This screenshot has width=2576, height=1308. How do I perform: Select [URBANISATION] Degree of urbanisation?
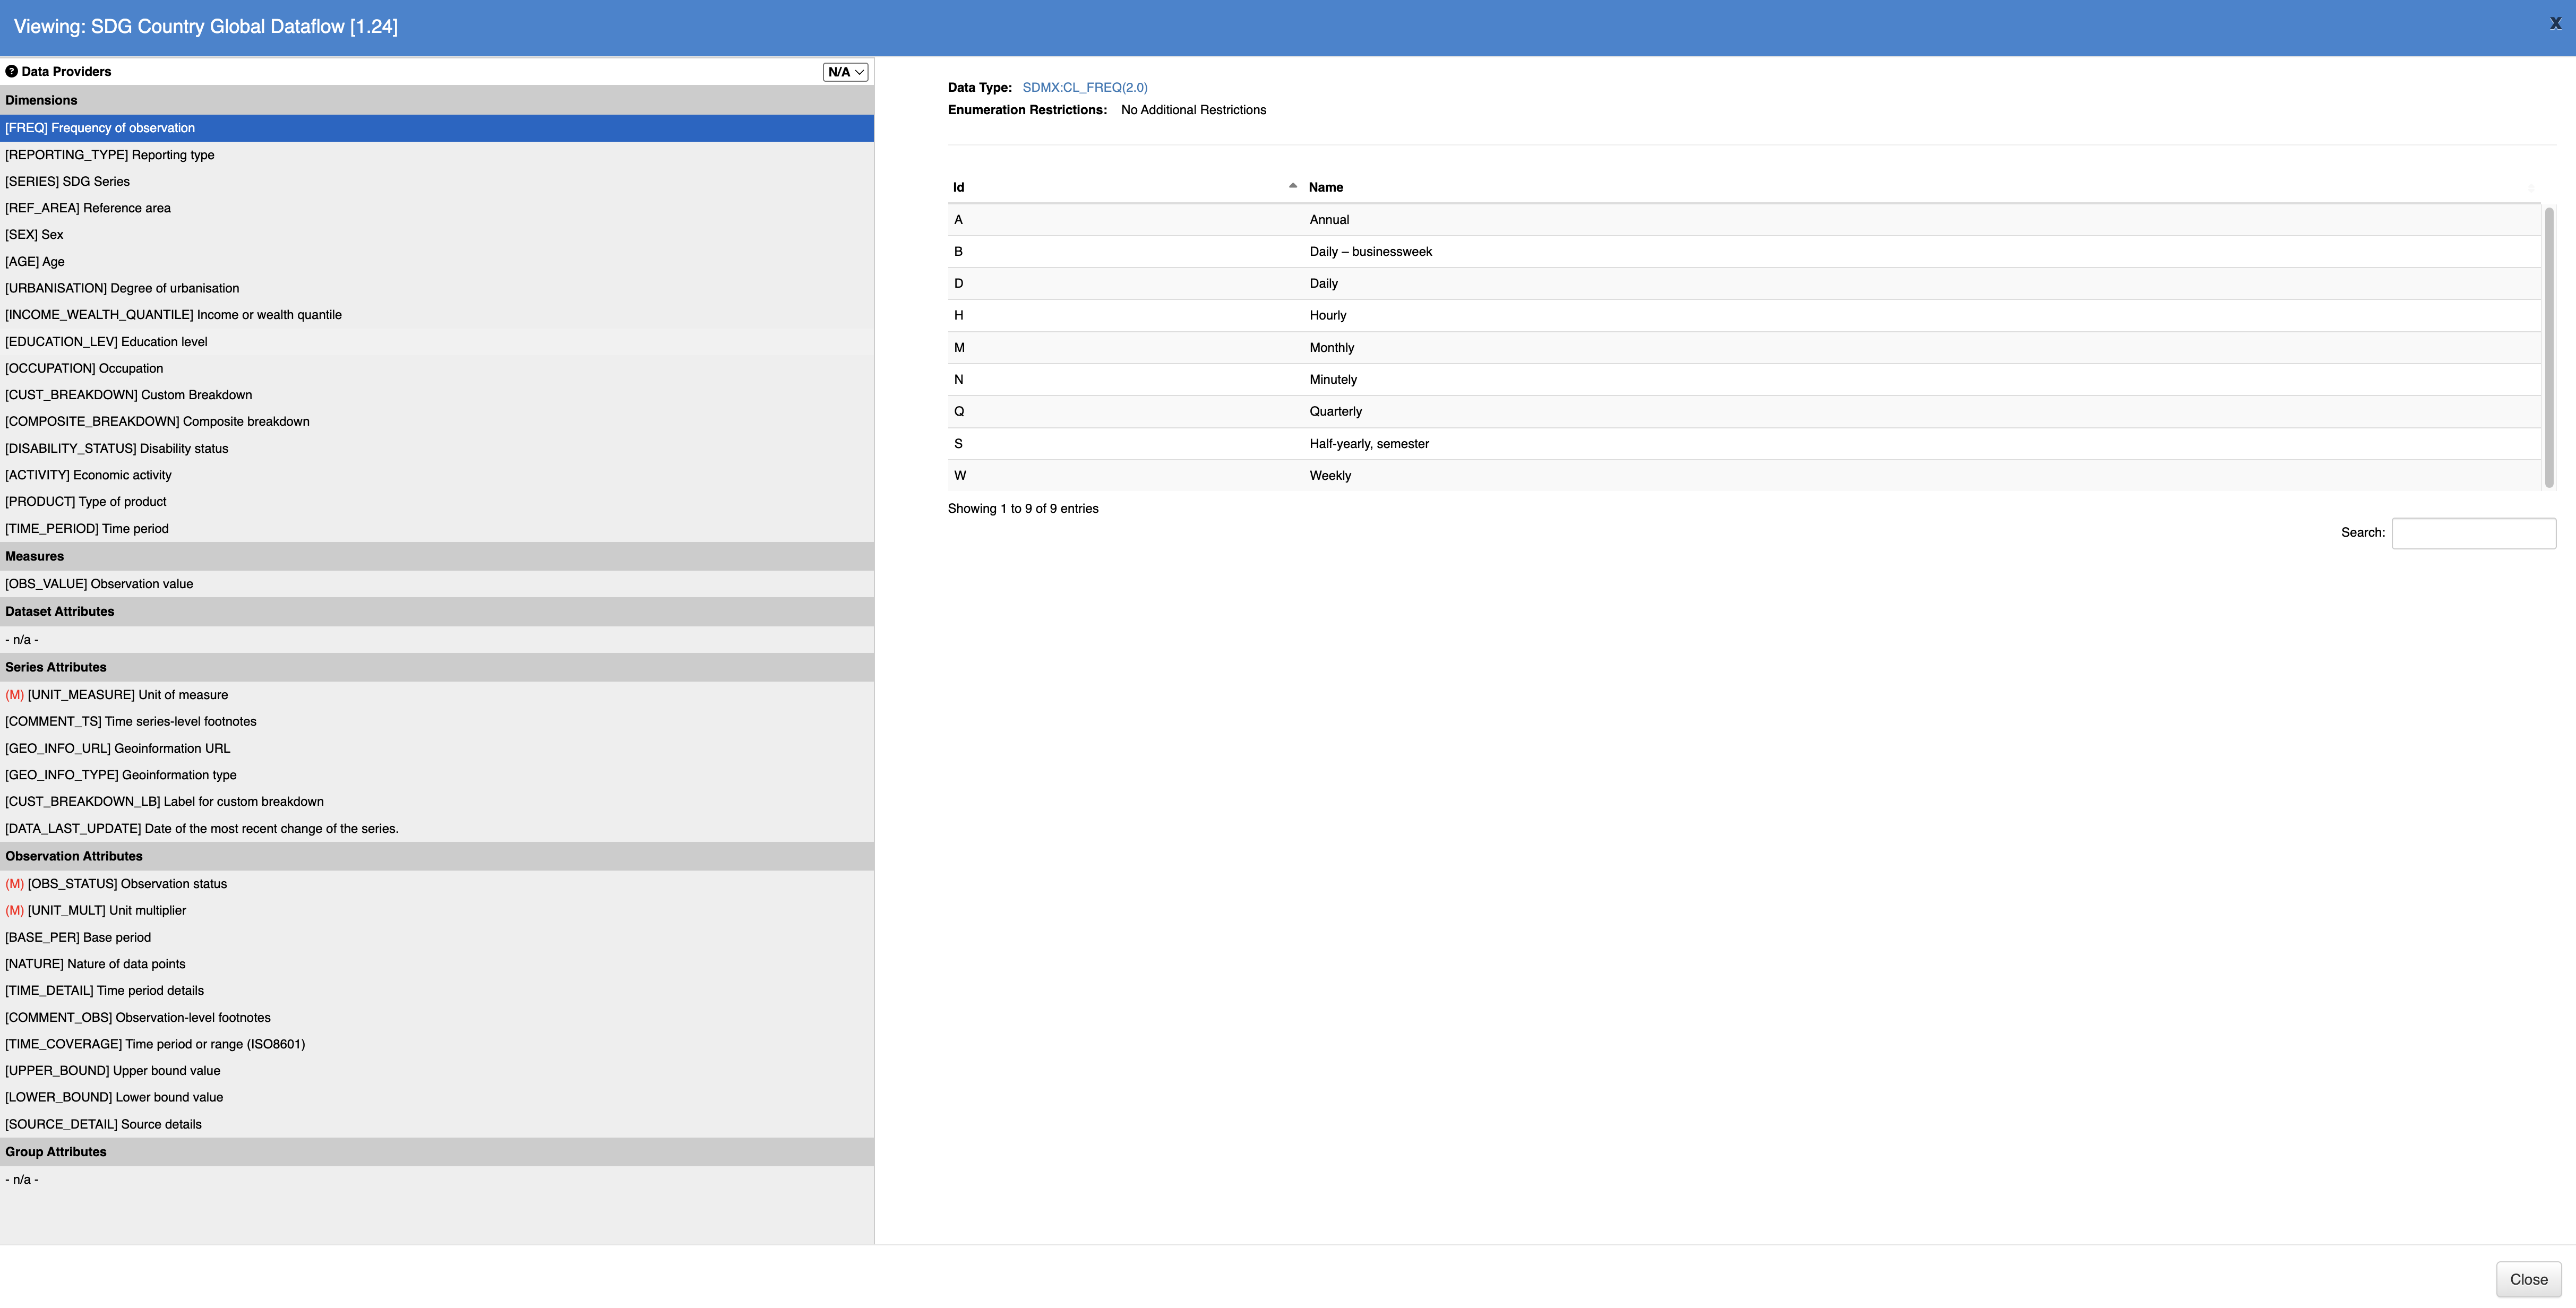437,288
